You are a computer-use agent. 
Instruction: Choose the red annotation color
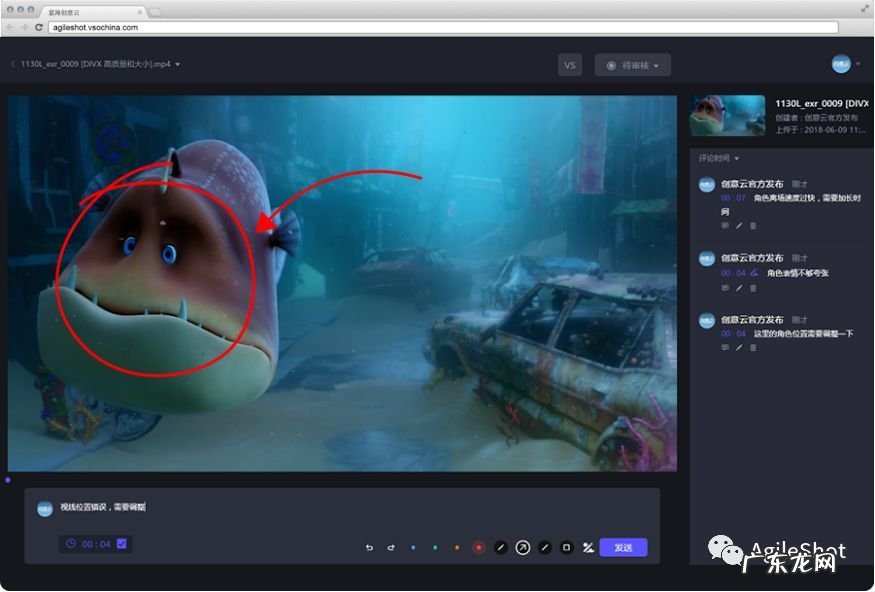[x=478, y=548]
